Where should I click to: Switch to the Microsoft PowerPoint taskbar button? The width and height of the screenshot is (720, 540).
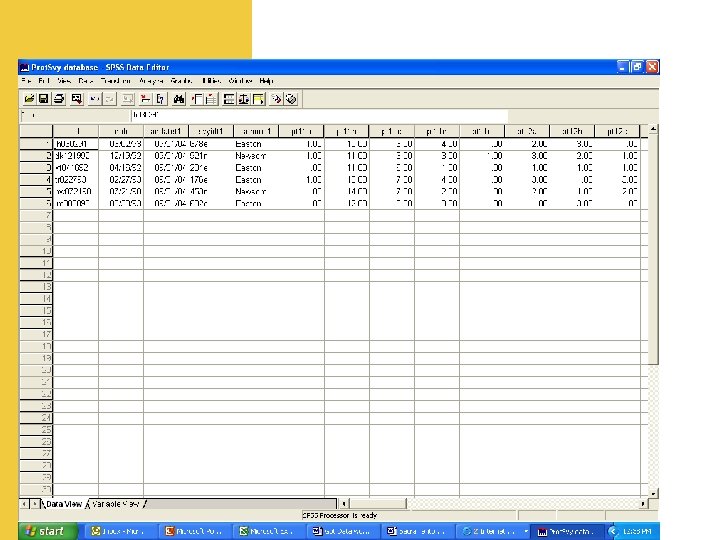[x=196, y=531]
